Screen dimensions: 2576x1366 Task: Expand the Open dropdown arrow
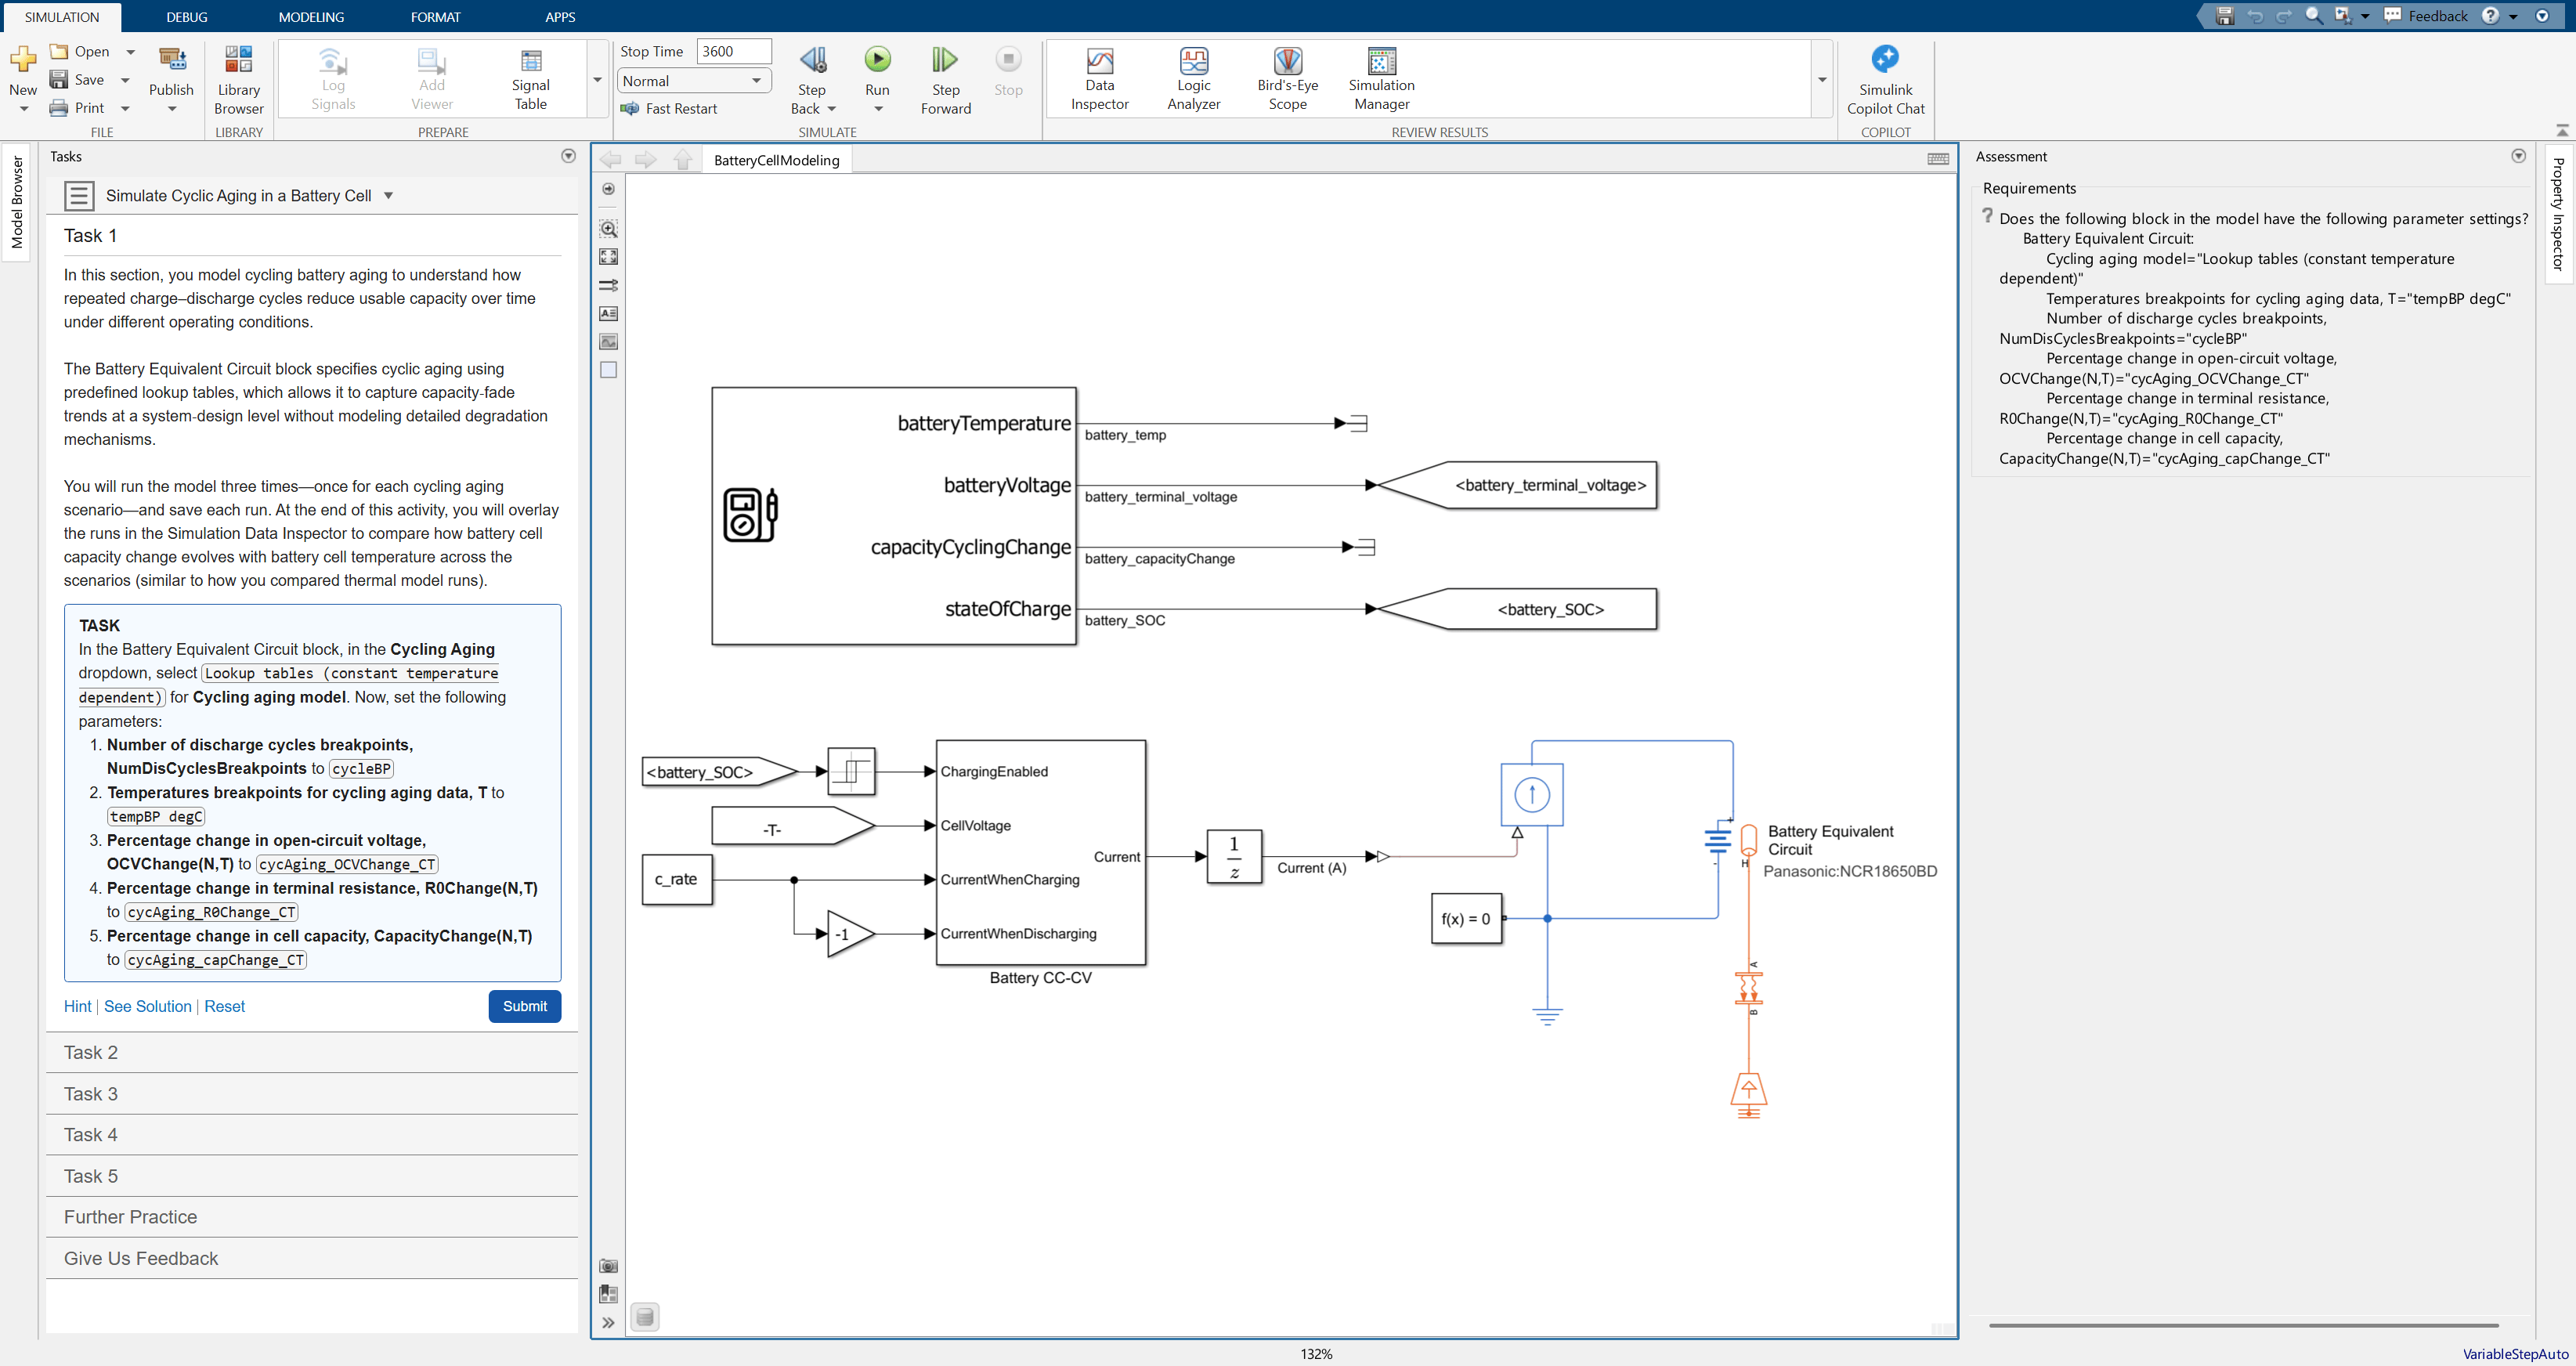point(130,52)
